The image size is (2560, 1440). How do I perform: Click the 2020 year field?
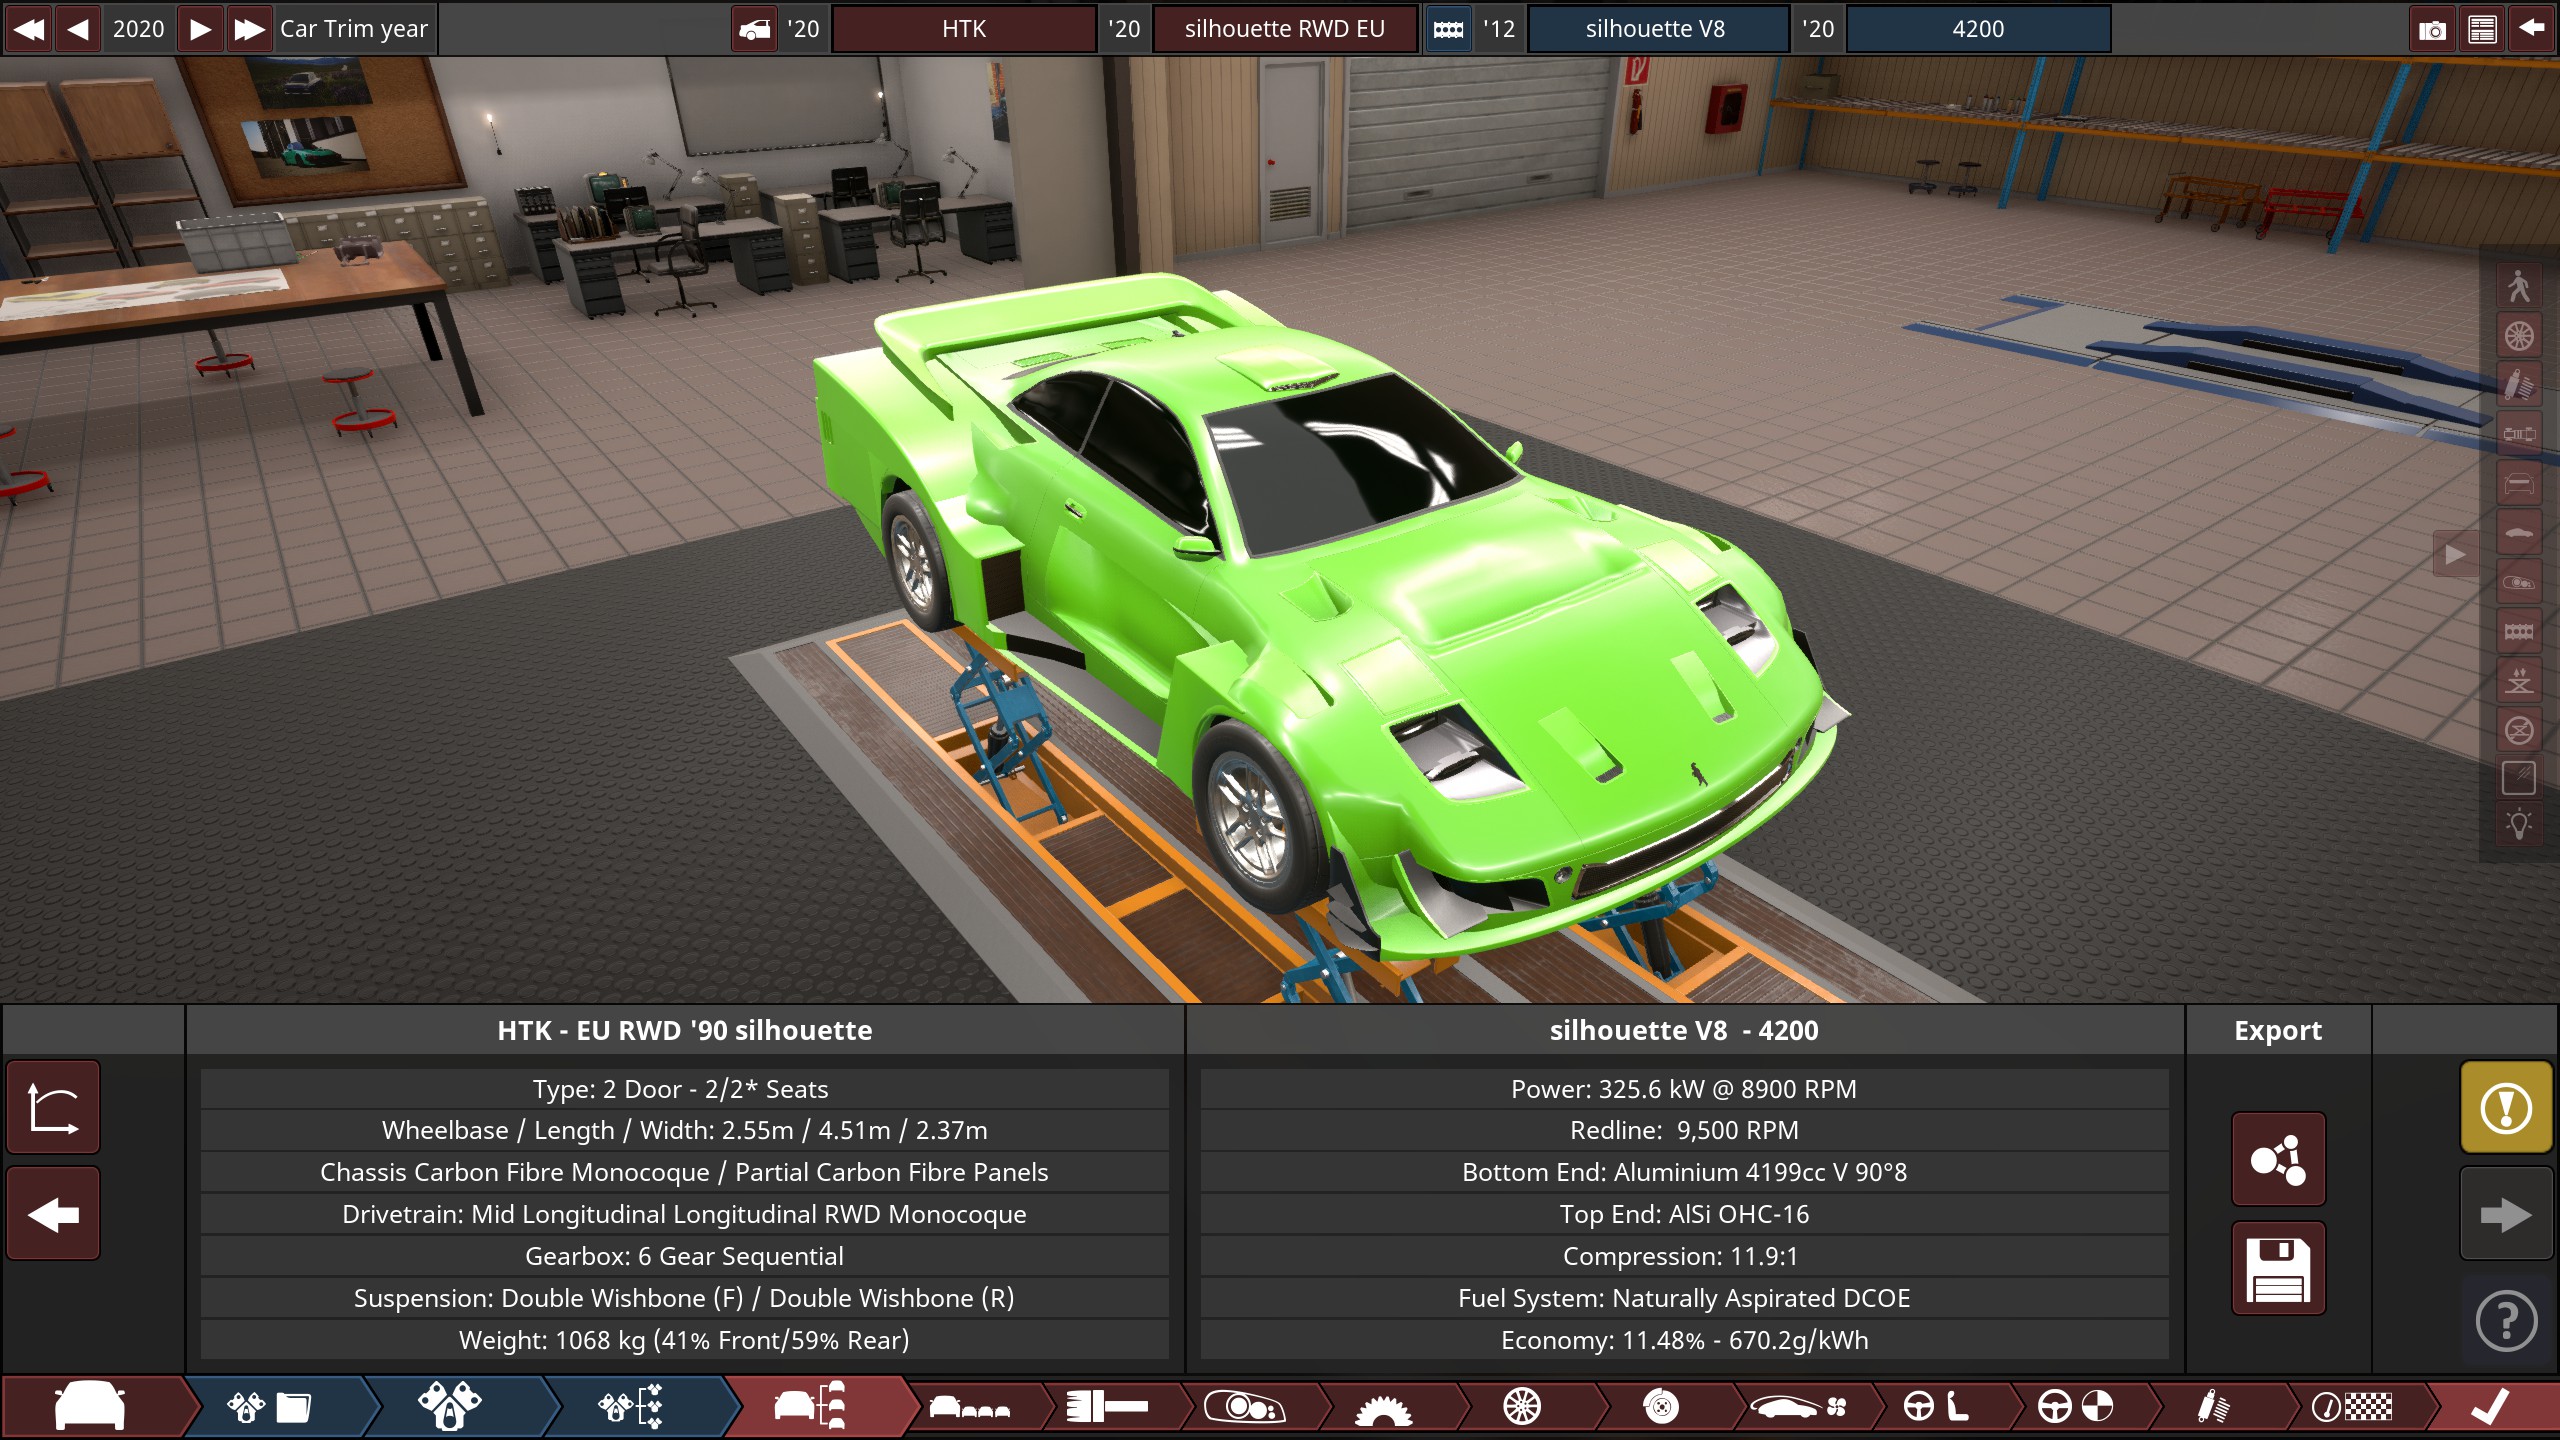coord(139,28)
